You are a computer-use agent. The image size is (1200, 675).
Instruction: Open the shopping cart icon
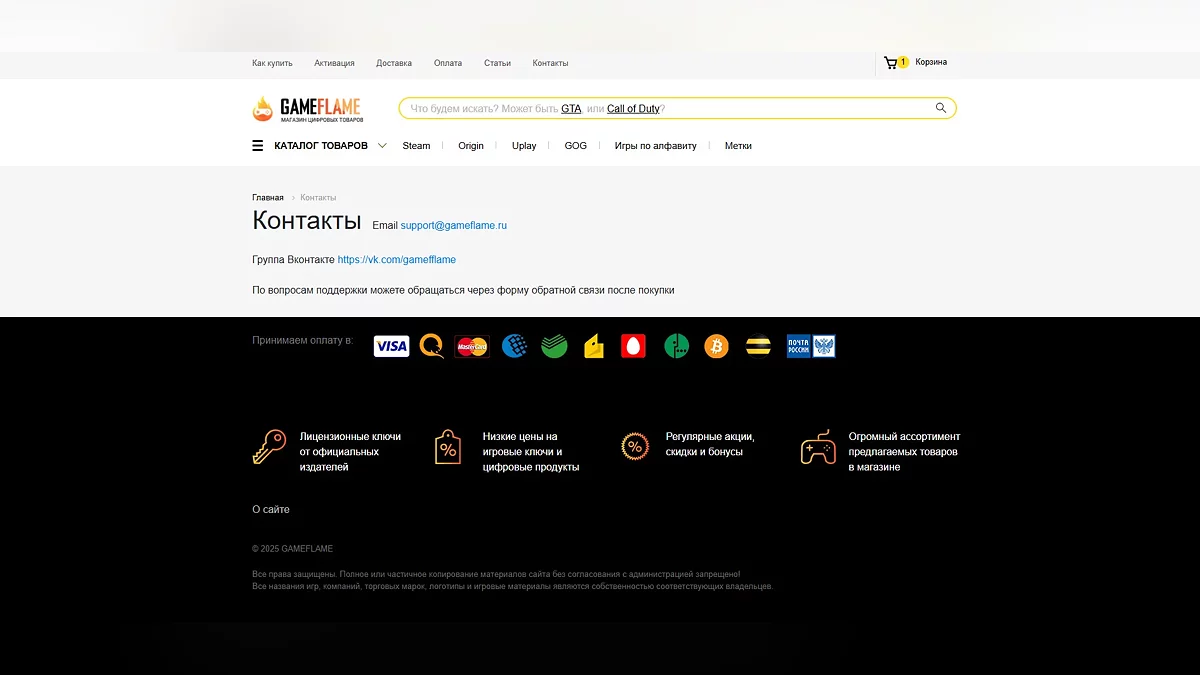click(x=890, y=63)
